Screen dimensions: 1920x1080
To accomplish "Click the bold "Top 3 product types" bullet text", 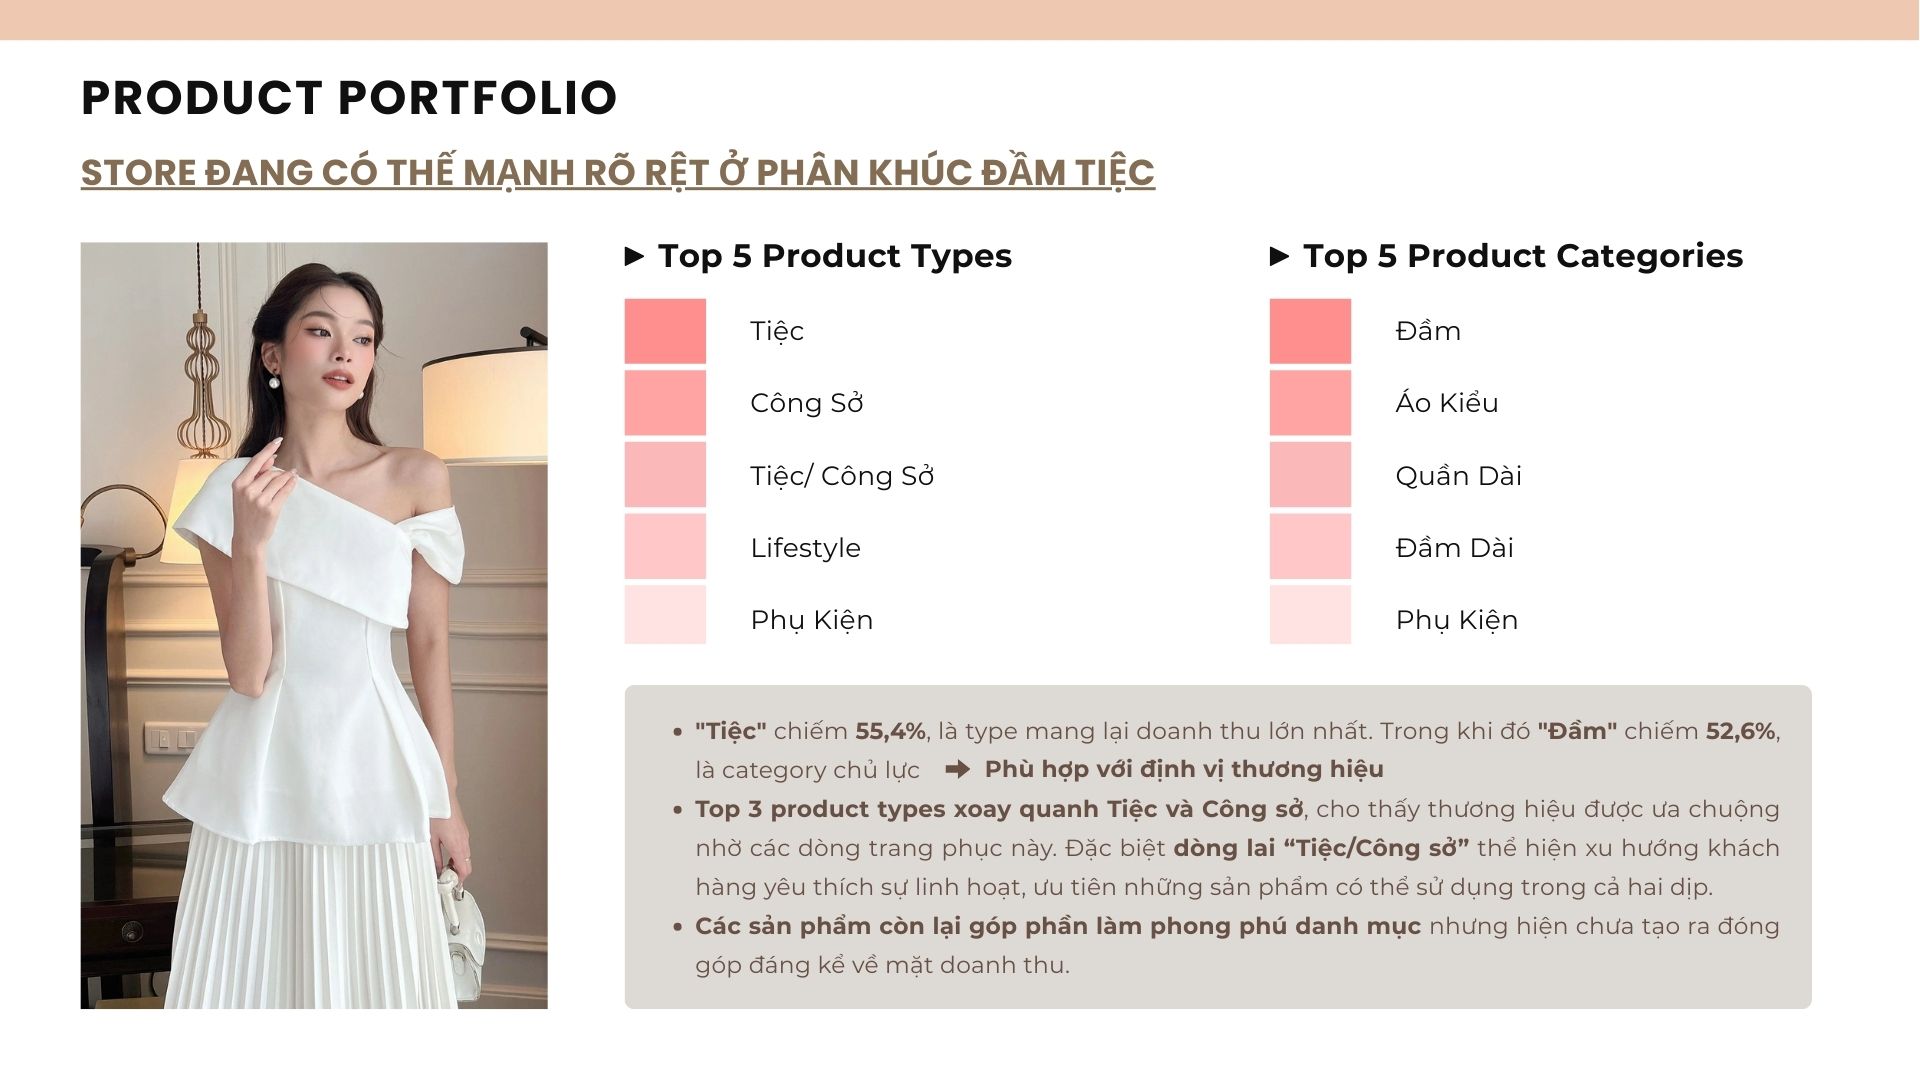I will [x=999, y=809].
